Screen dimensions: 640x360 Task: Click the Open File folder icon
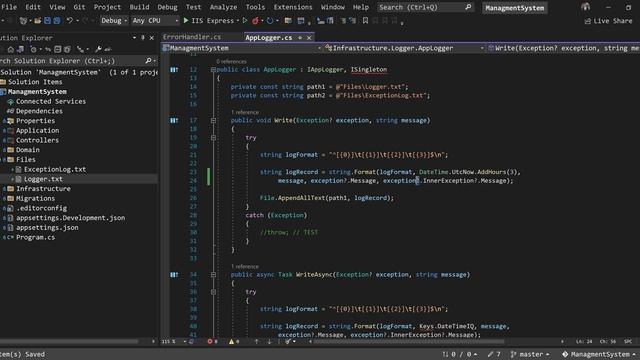tap(38, 20)
